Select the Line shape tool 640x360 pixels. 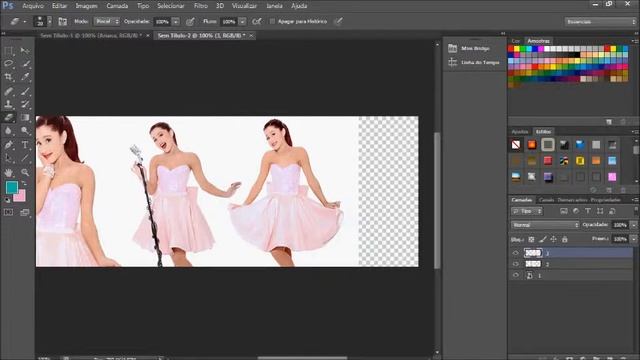point(25,158)
